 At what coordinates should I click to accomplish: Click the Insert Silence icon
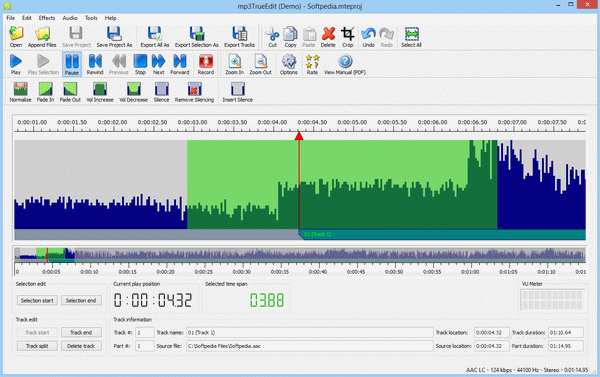238,92
